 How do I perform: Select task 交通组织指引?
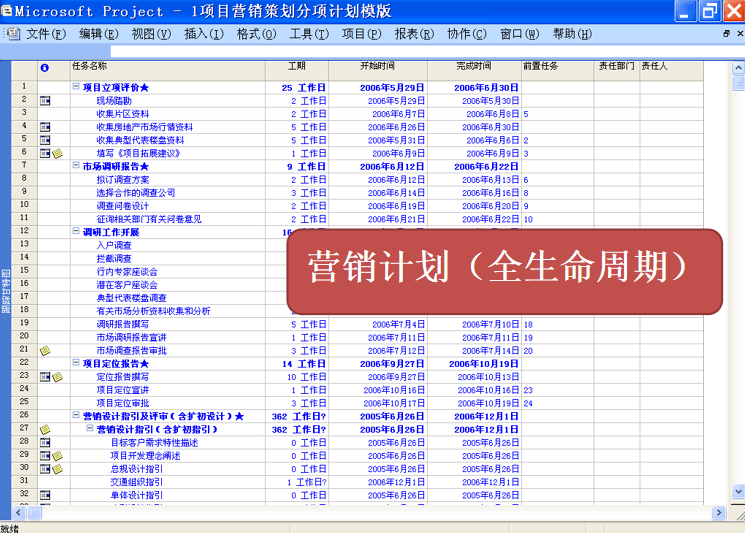136,482
